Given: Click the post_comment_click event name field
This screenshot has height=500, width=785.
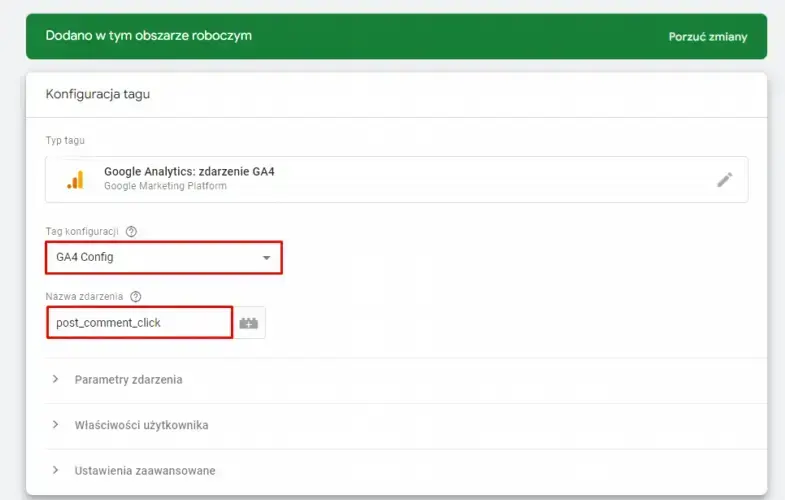Looking at the screenshot, I should click(139, 323).
